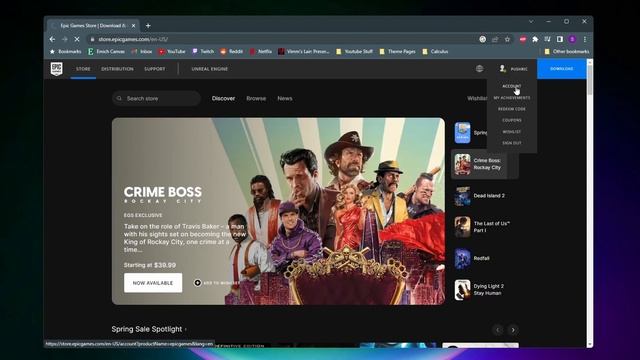Click the Epic Games logo icon
Screen dimensions: 640x360
pyautogui.click(x=57, y=69)
